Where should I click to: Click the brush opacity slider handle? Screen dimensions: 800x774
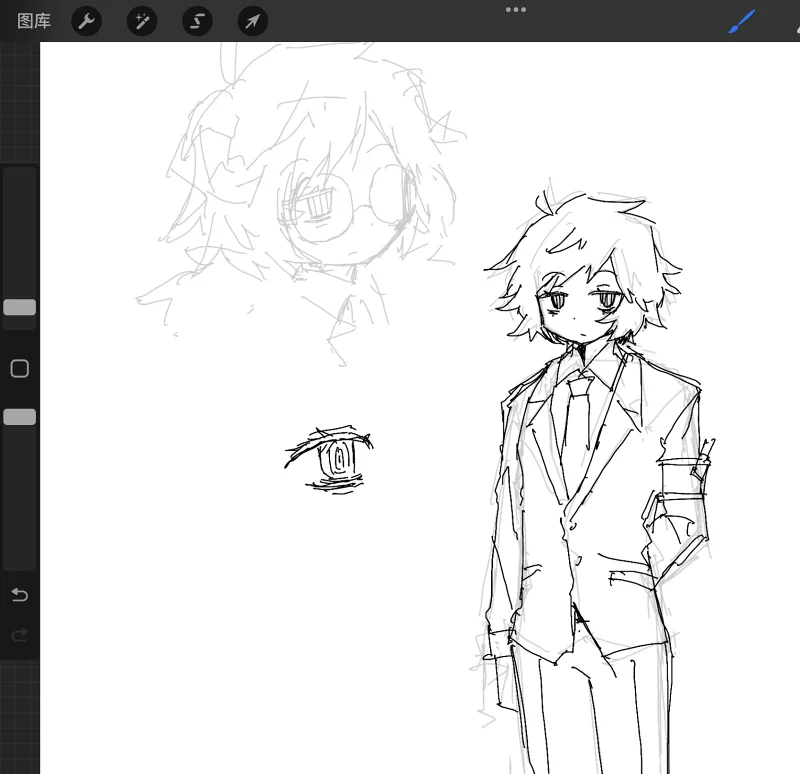coord(19,417)
